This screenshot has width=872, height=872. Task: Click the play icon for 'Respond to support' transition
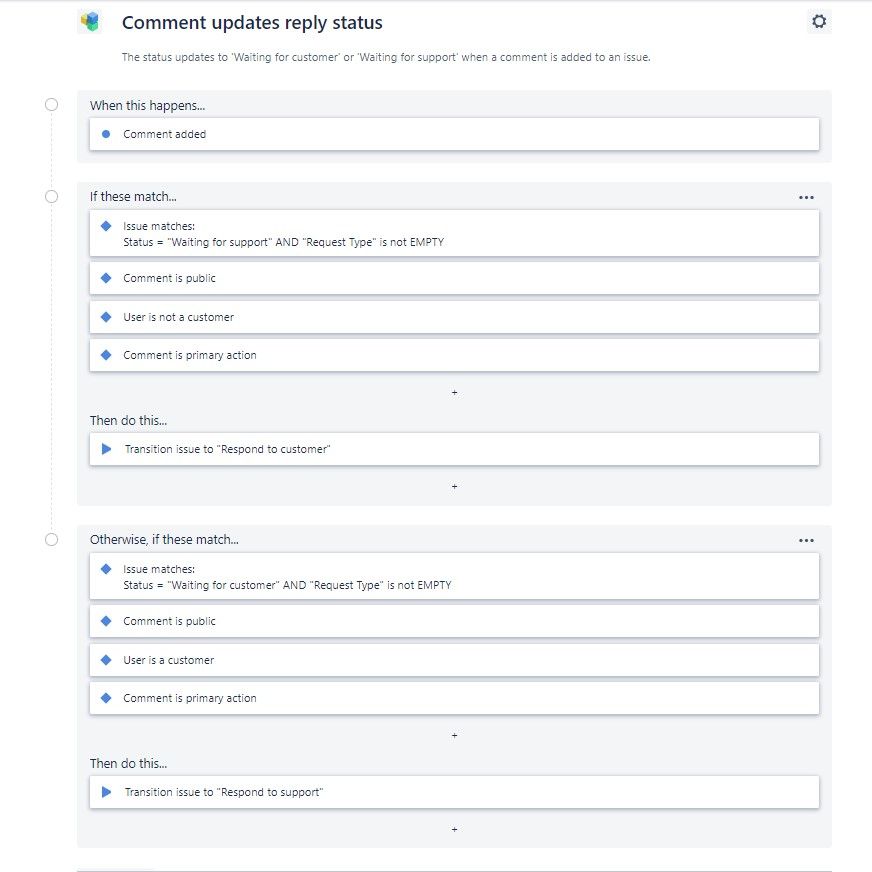(x=107, y=792)
